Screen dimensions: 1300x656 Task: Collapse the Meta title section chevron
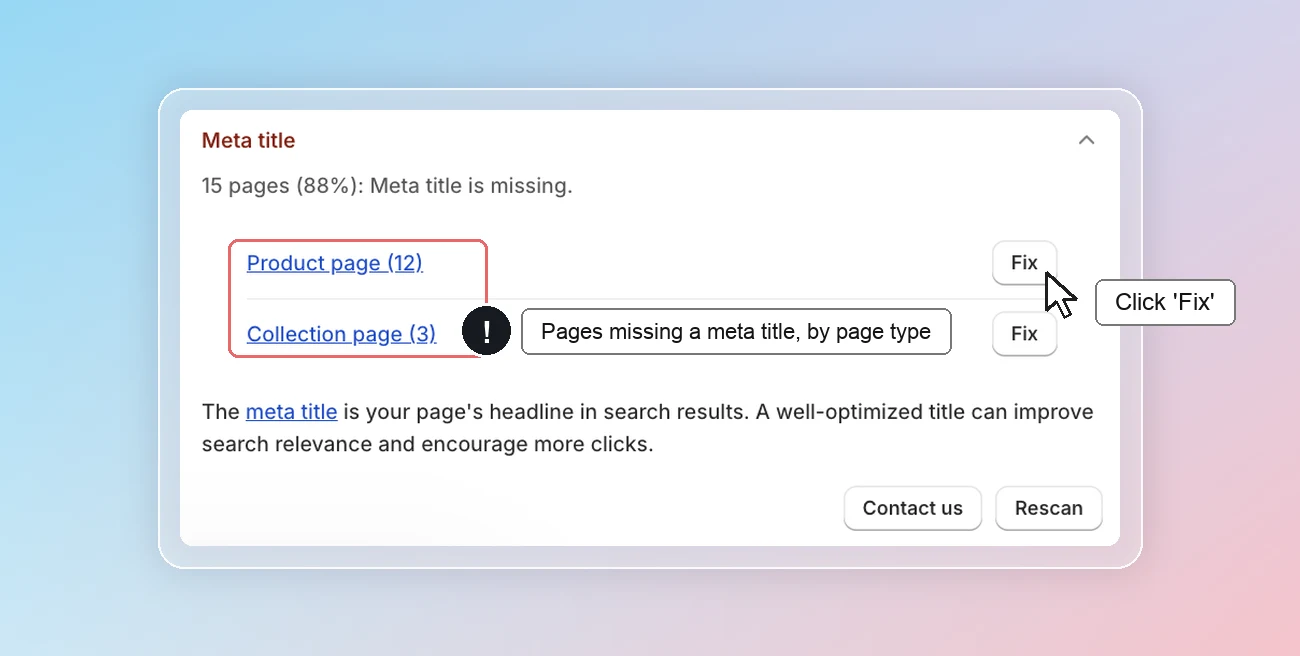coord(1086,140)
